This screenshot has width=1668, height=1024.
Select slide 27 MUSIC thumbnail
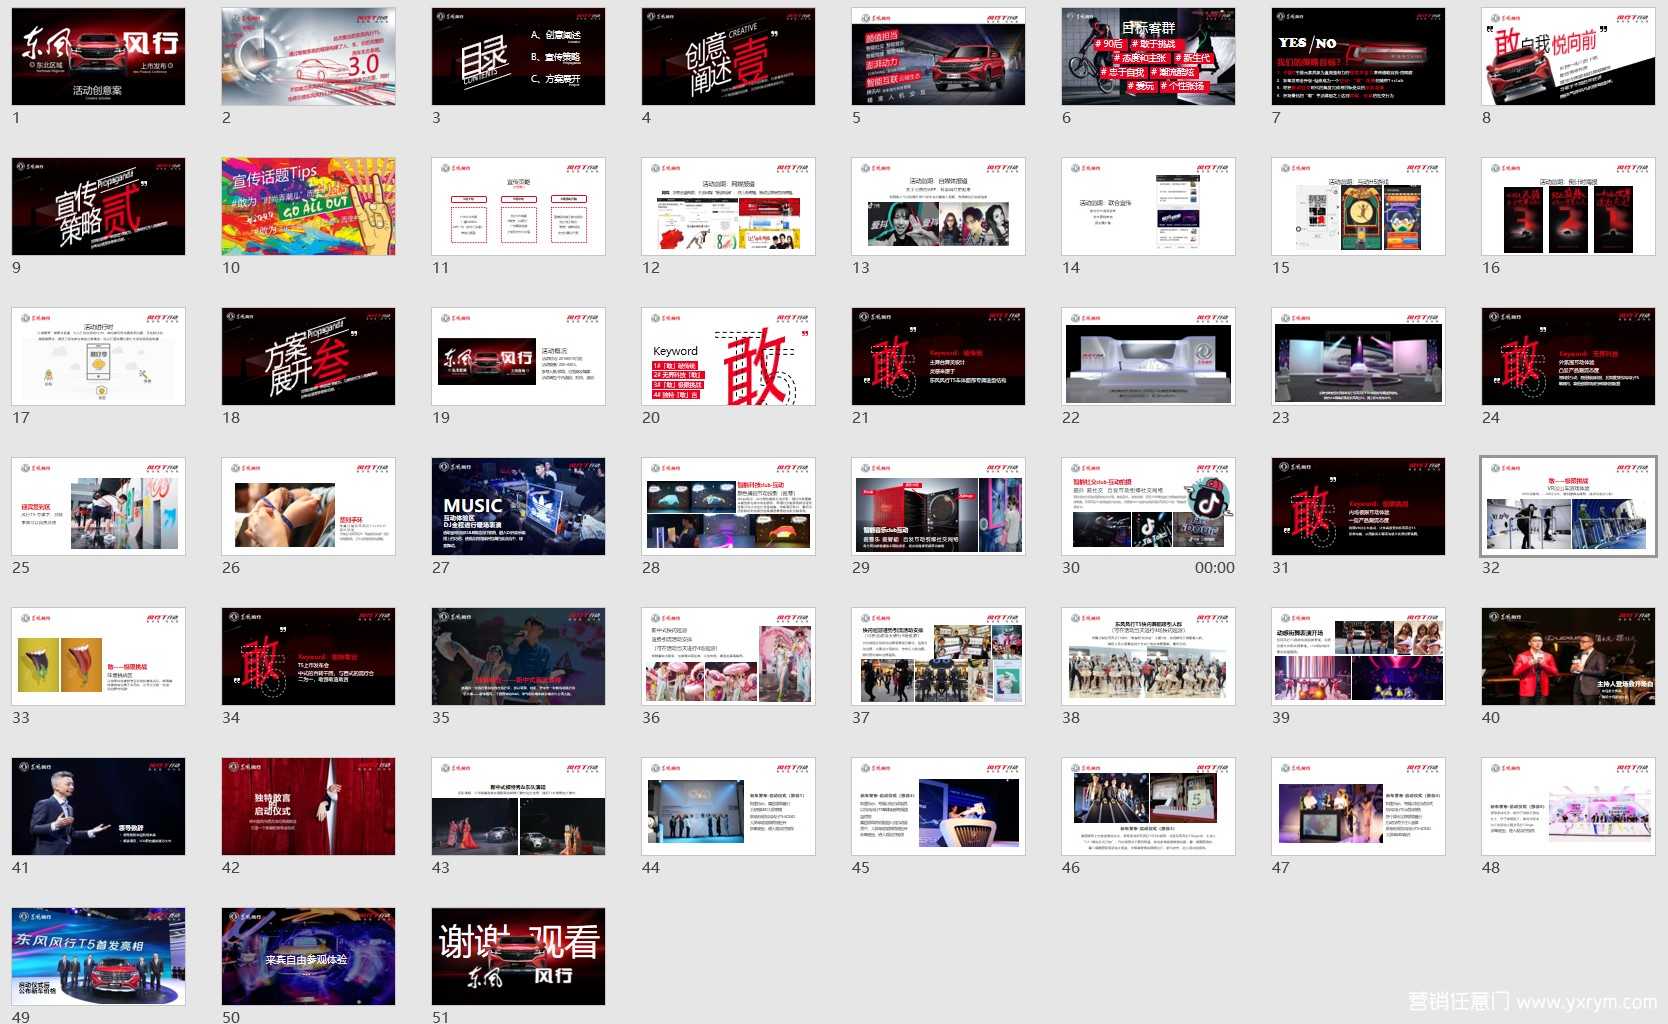[x=518, y=506]
